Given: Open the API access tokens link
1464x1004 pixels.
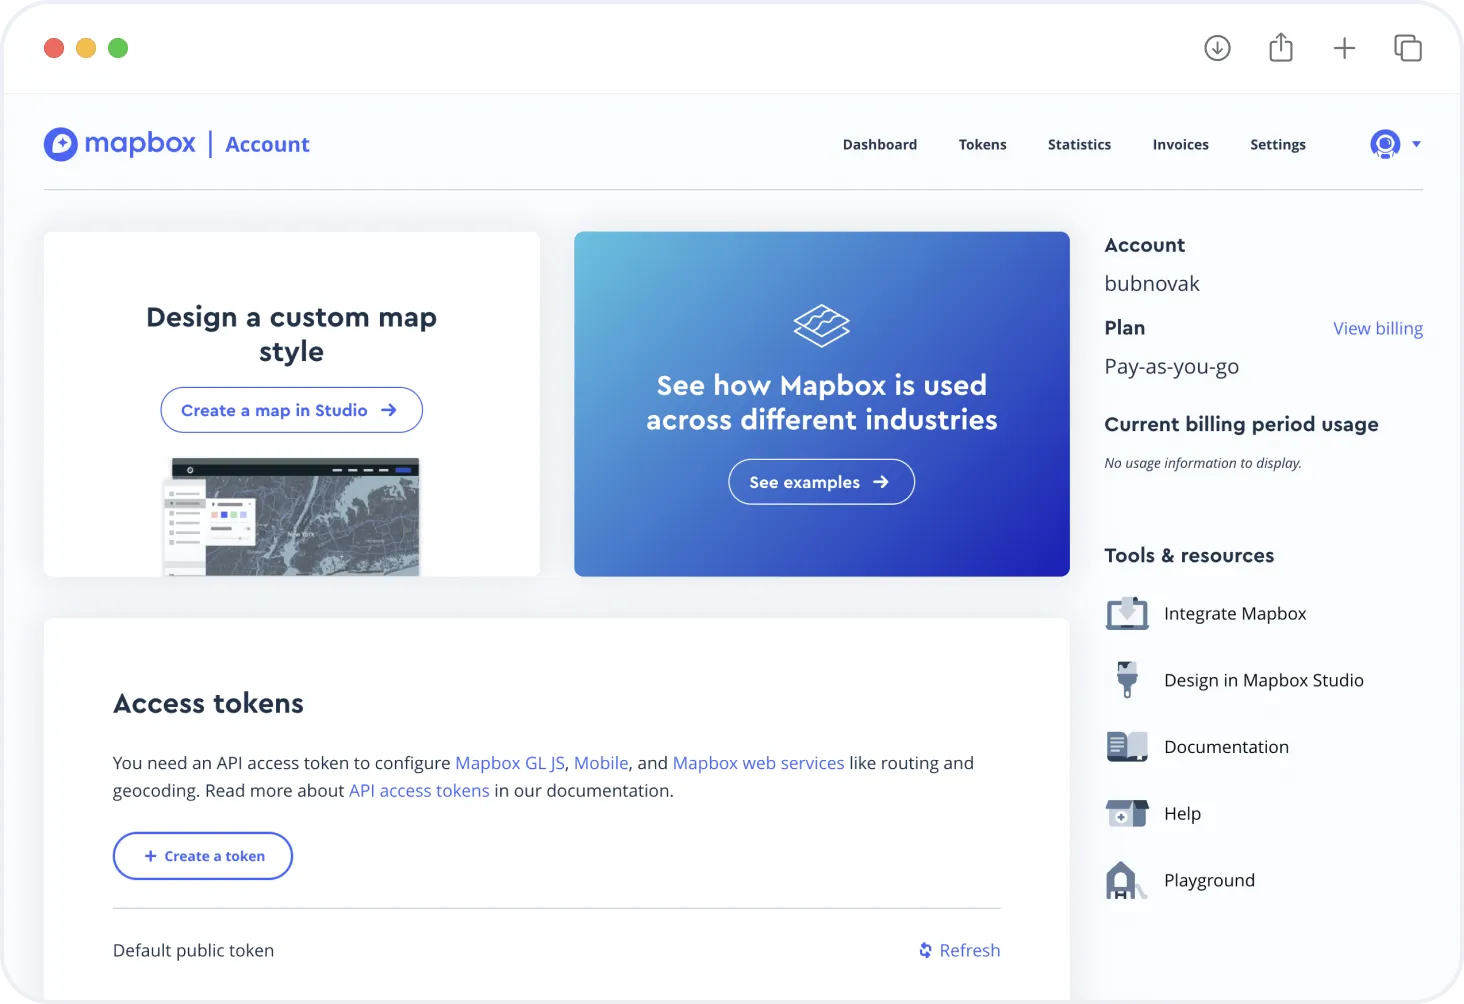Looking at the screenshot, I should coord(419,790).
